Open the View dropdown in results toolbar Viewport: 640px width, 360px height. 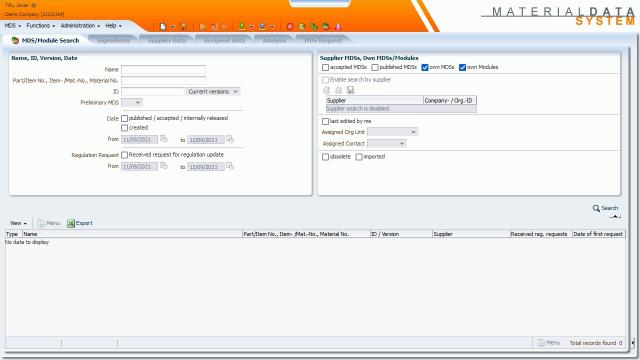(18, 223)
